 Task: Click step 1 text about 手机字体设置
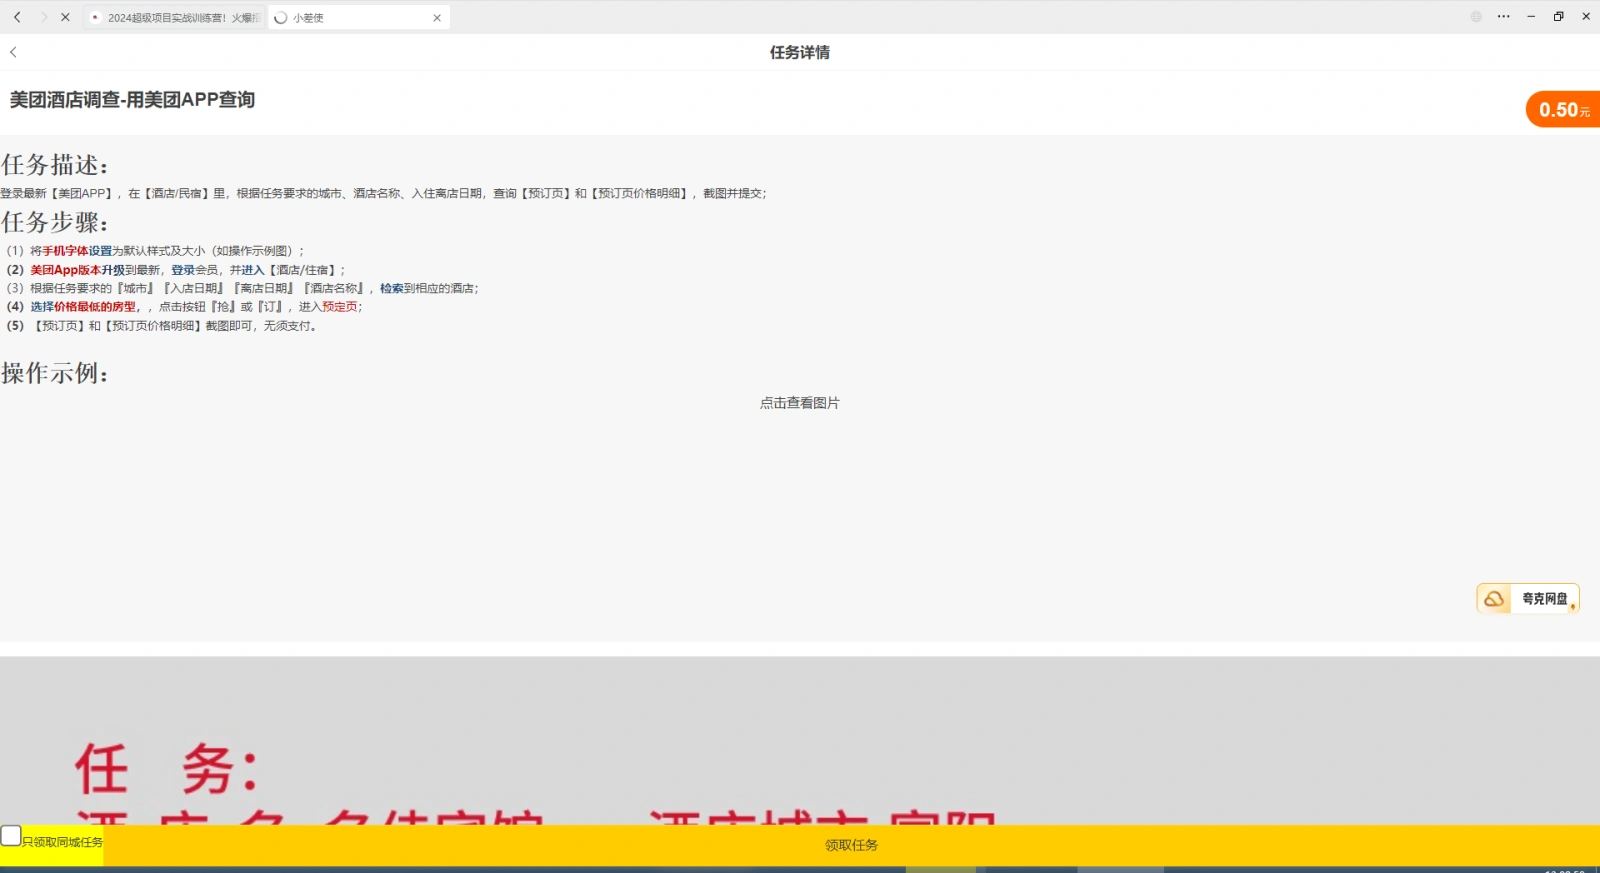coord(155,251)
